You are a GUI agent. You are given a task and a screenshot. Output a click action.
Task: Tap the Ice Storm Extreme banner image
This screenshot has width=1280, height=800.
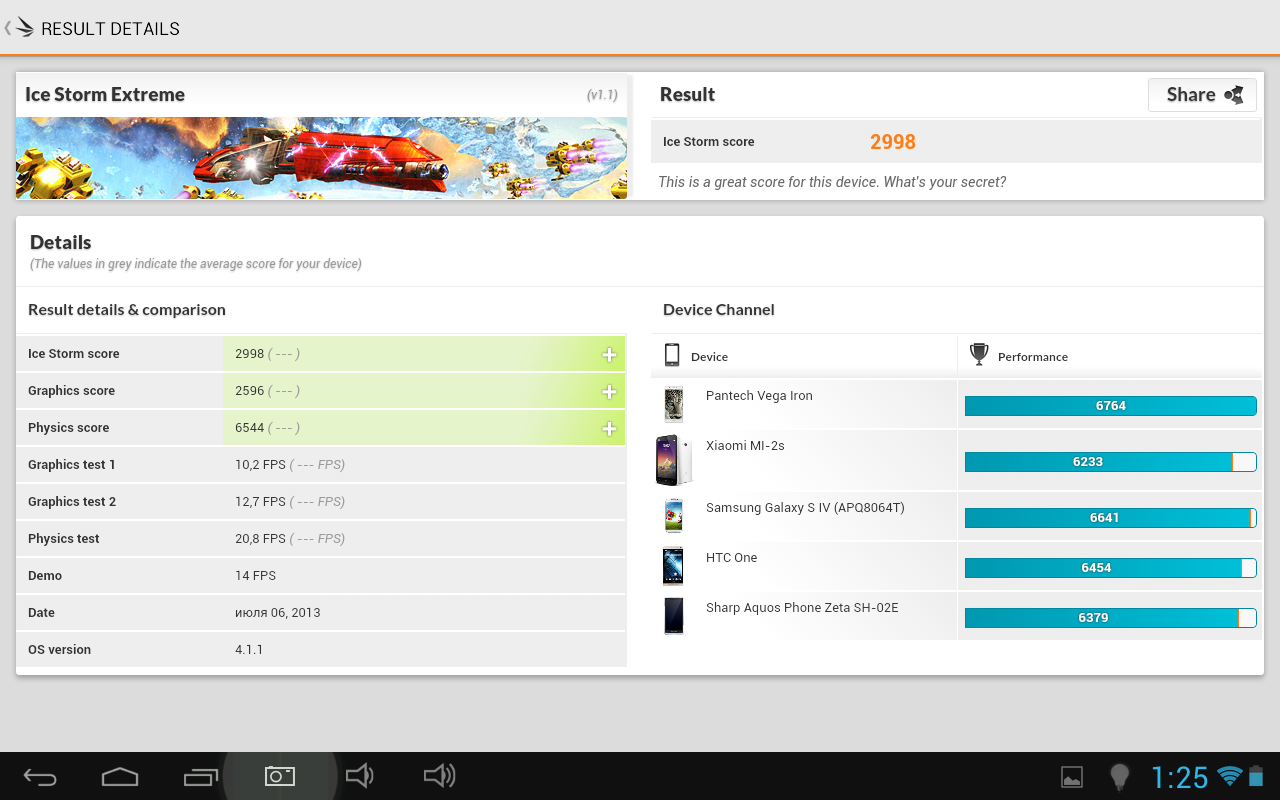[321, 158]
